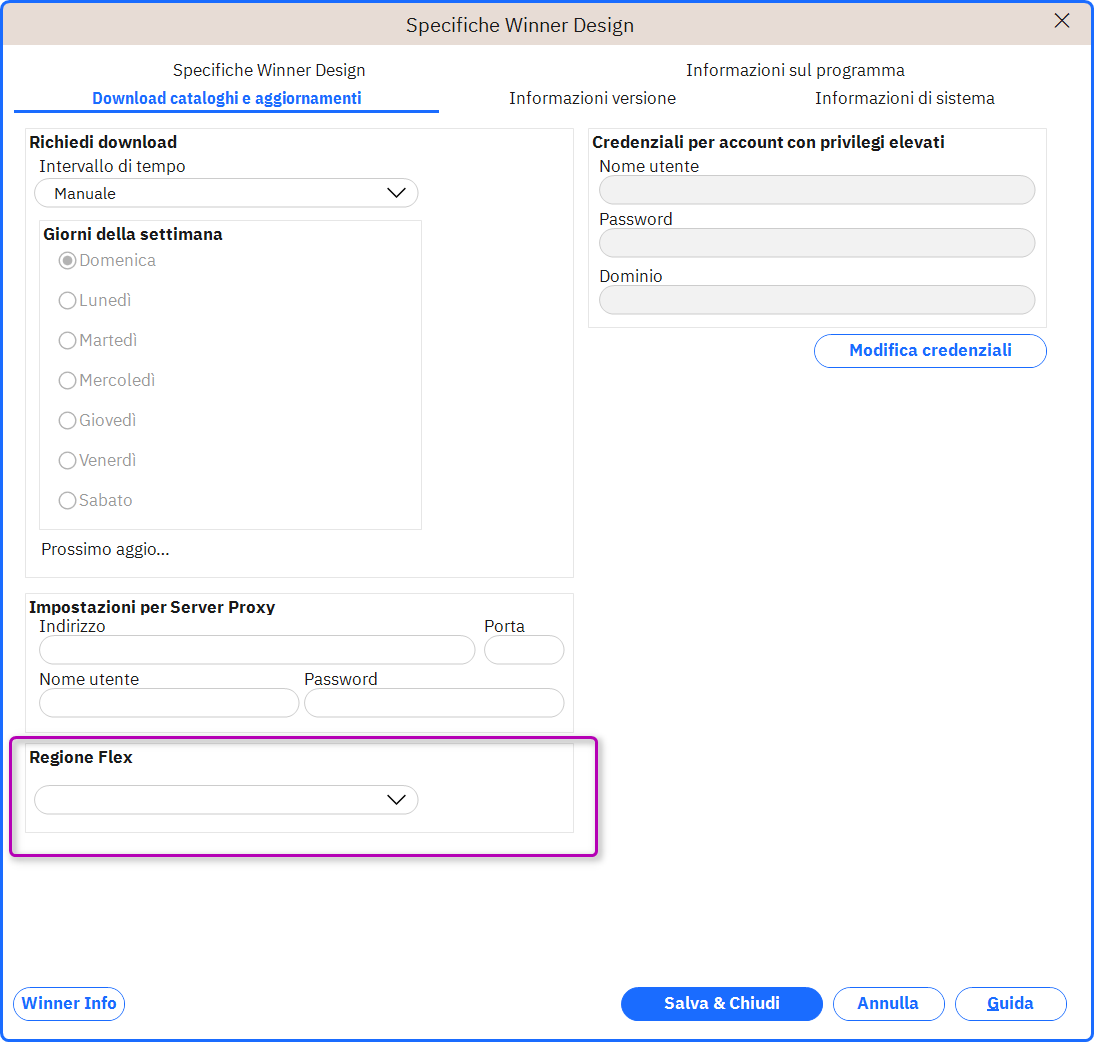Click Salva & Chiudi button
The height and width of the screenshot is (1042, 1094).
pos(721,1004)
